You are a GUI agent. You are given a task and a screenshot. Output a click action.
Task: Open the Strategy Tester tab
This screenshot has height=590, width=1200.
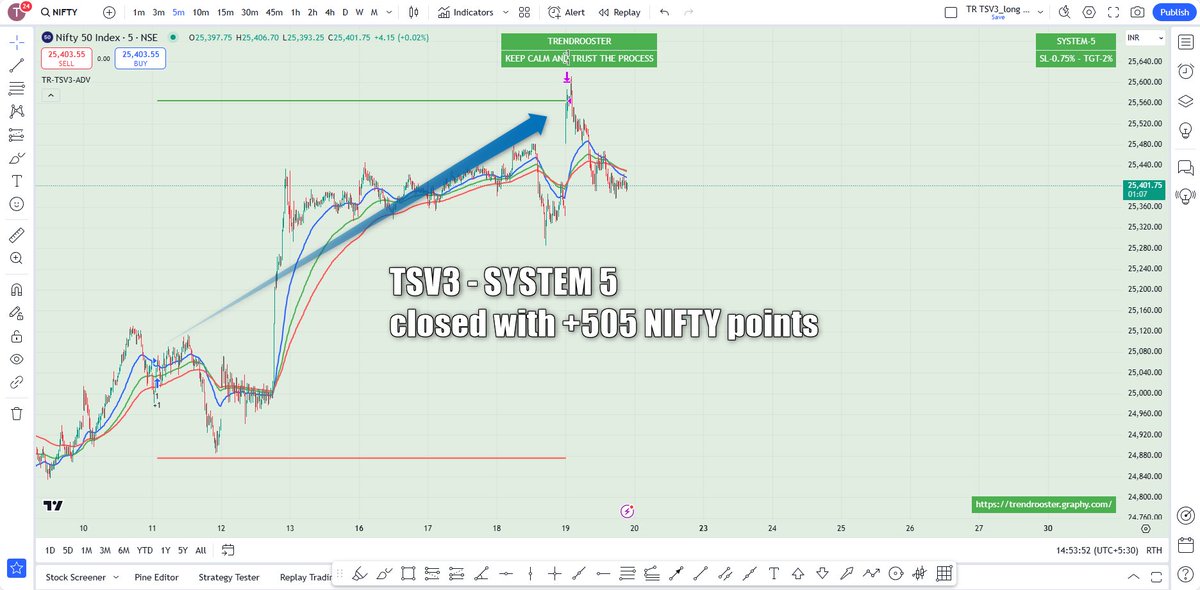tap(229, 577)
